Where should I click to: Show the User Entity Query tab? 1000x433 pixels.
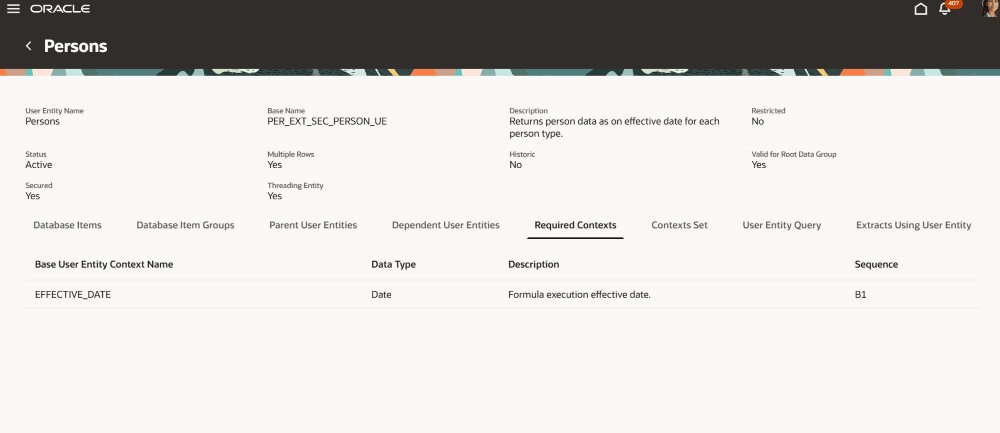[x=782, y=225]
